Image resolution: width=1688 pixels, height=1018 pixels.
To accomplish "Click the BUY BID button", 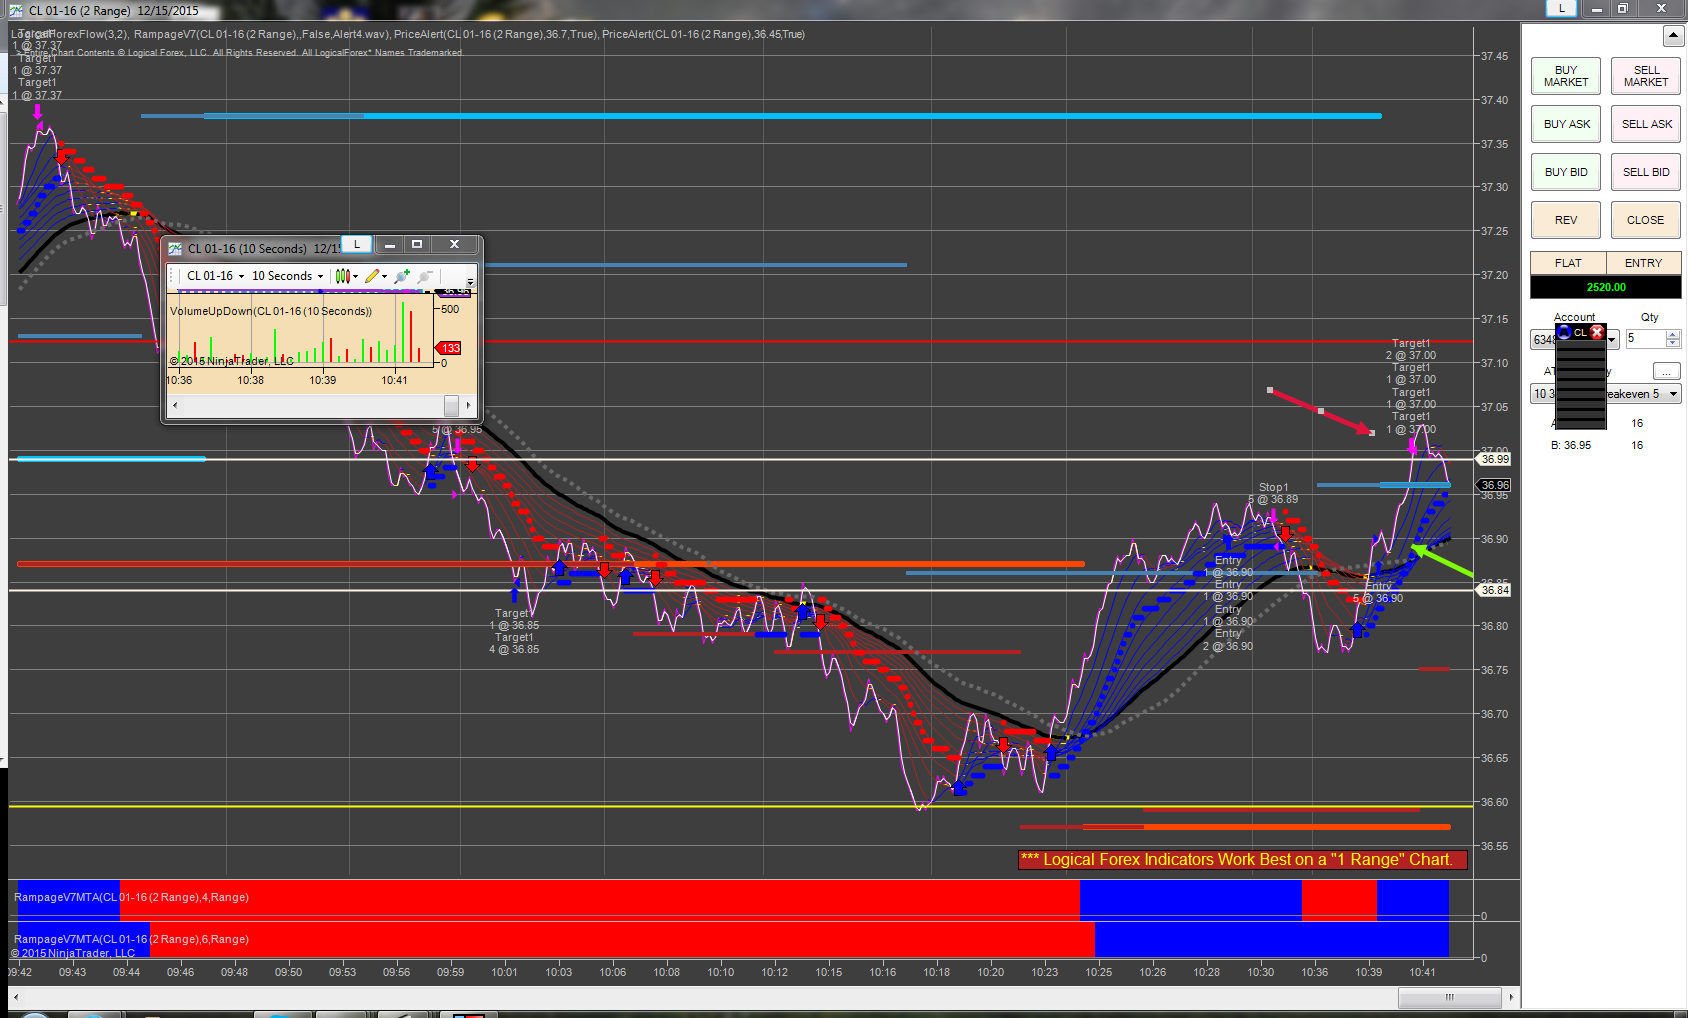I will click(x=1566, y=172).
